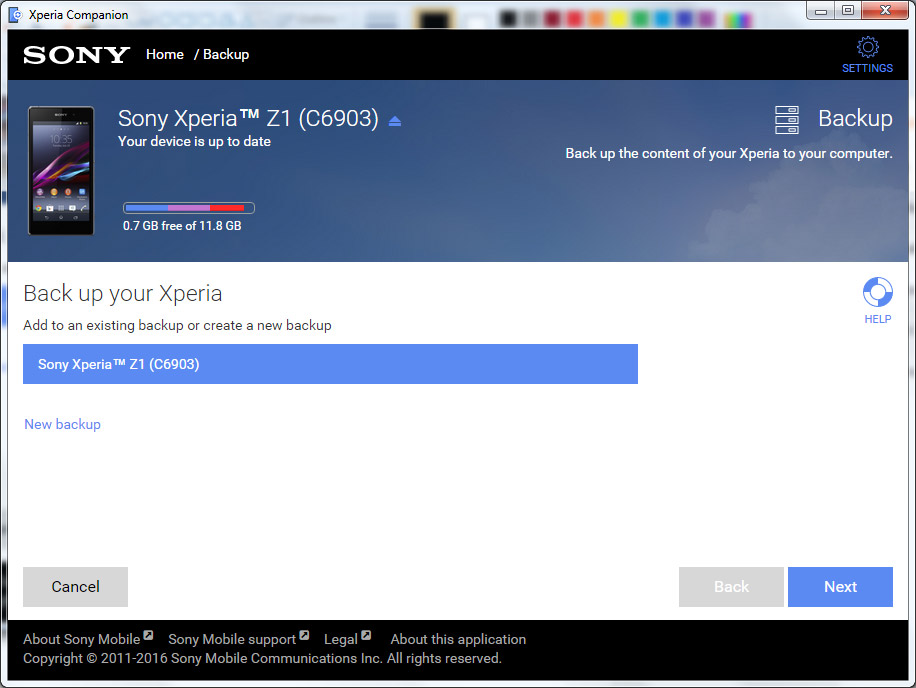
Task: Open the Legal footer link
Action: pos(341,640)
